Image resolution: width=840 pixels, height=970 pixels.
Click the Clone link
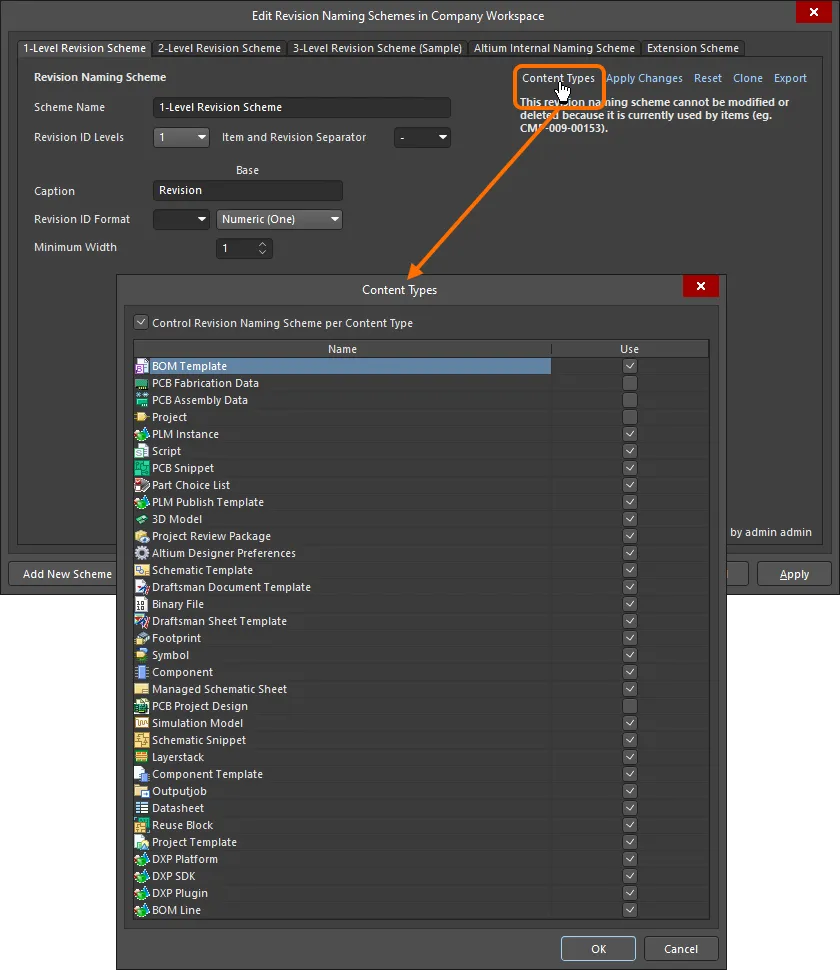click(748, 79)
